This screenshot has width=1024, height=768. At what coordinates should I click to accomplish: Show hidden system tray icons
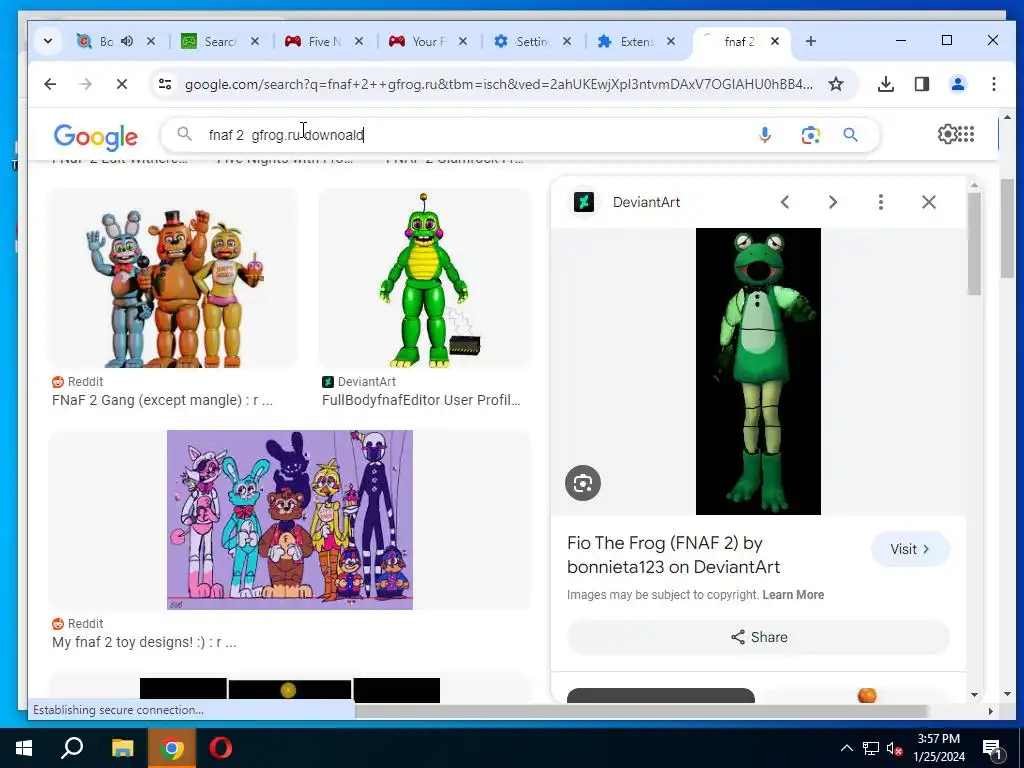[x=846, y=748]
